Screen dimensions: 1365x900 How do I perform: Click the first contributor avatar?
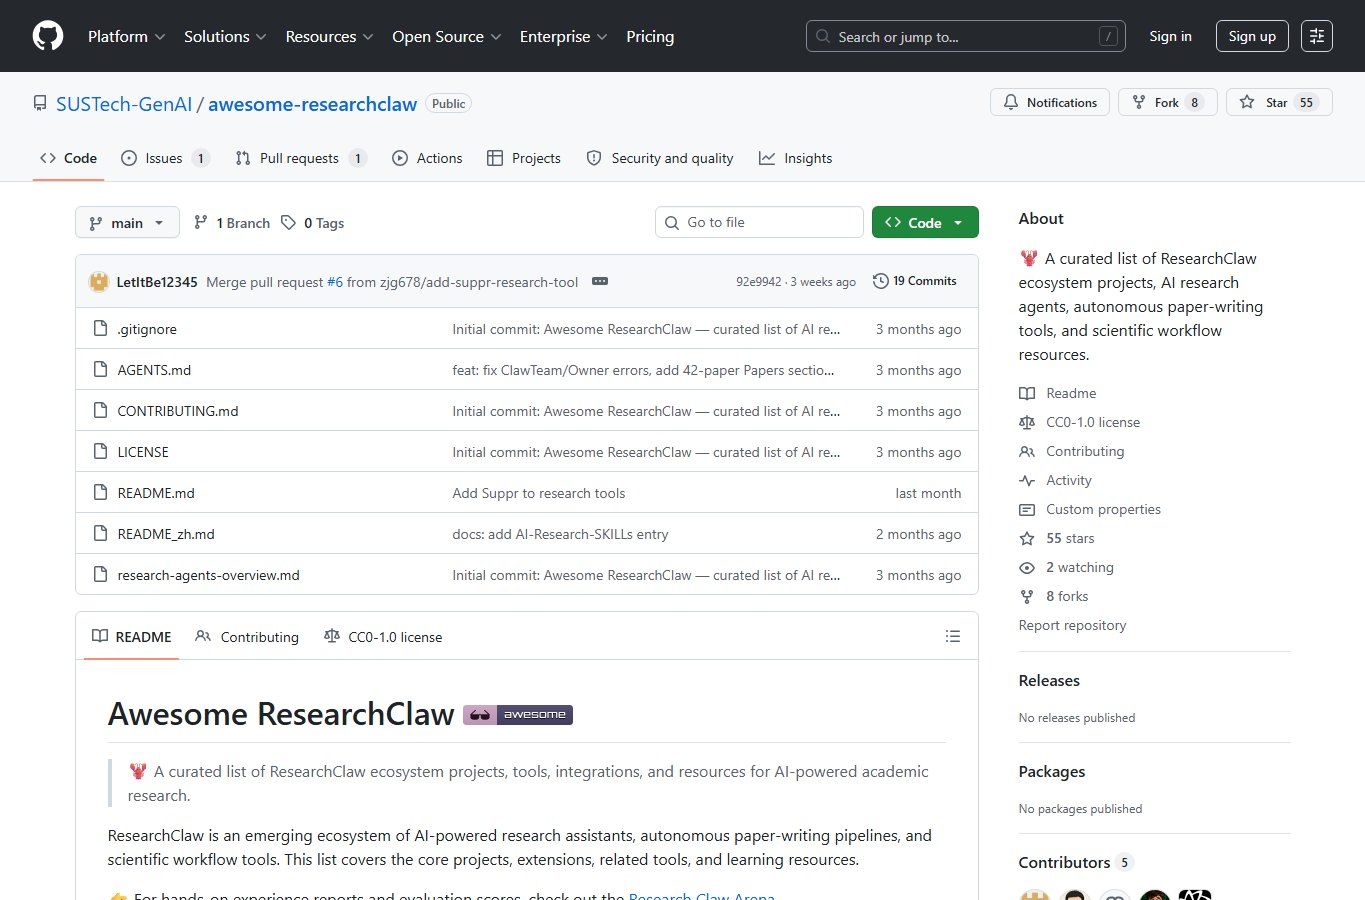(1035, 895)
